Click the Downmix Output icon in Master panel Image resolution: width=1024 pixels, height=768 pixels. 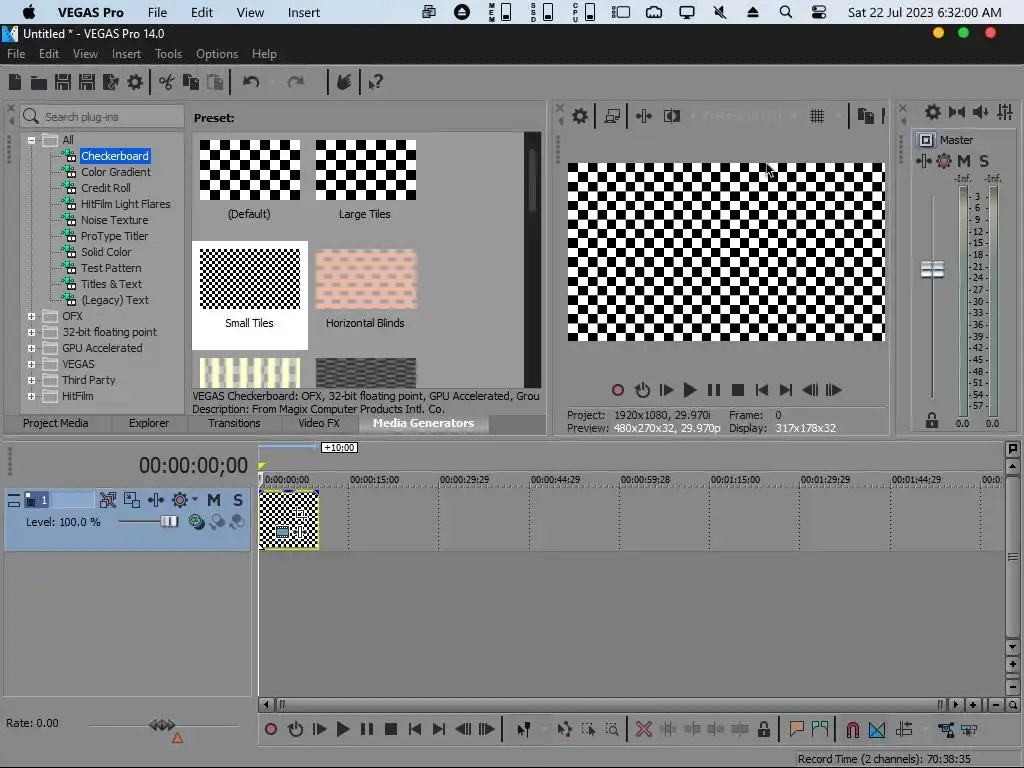click(x=957, y=112)
